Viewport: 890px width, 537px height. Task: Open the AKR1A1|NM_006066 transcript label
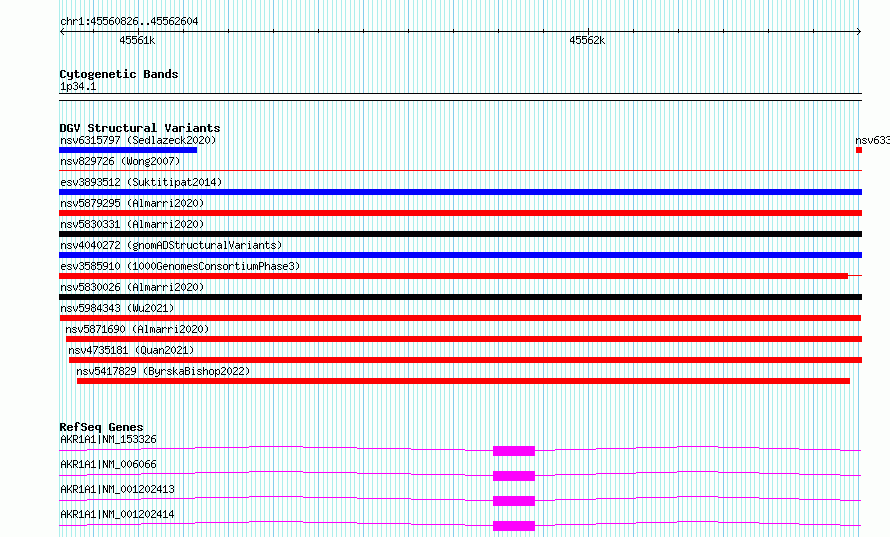coord(108,464)
